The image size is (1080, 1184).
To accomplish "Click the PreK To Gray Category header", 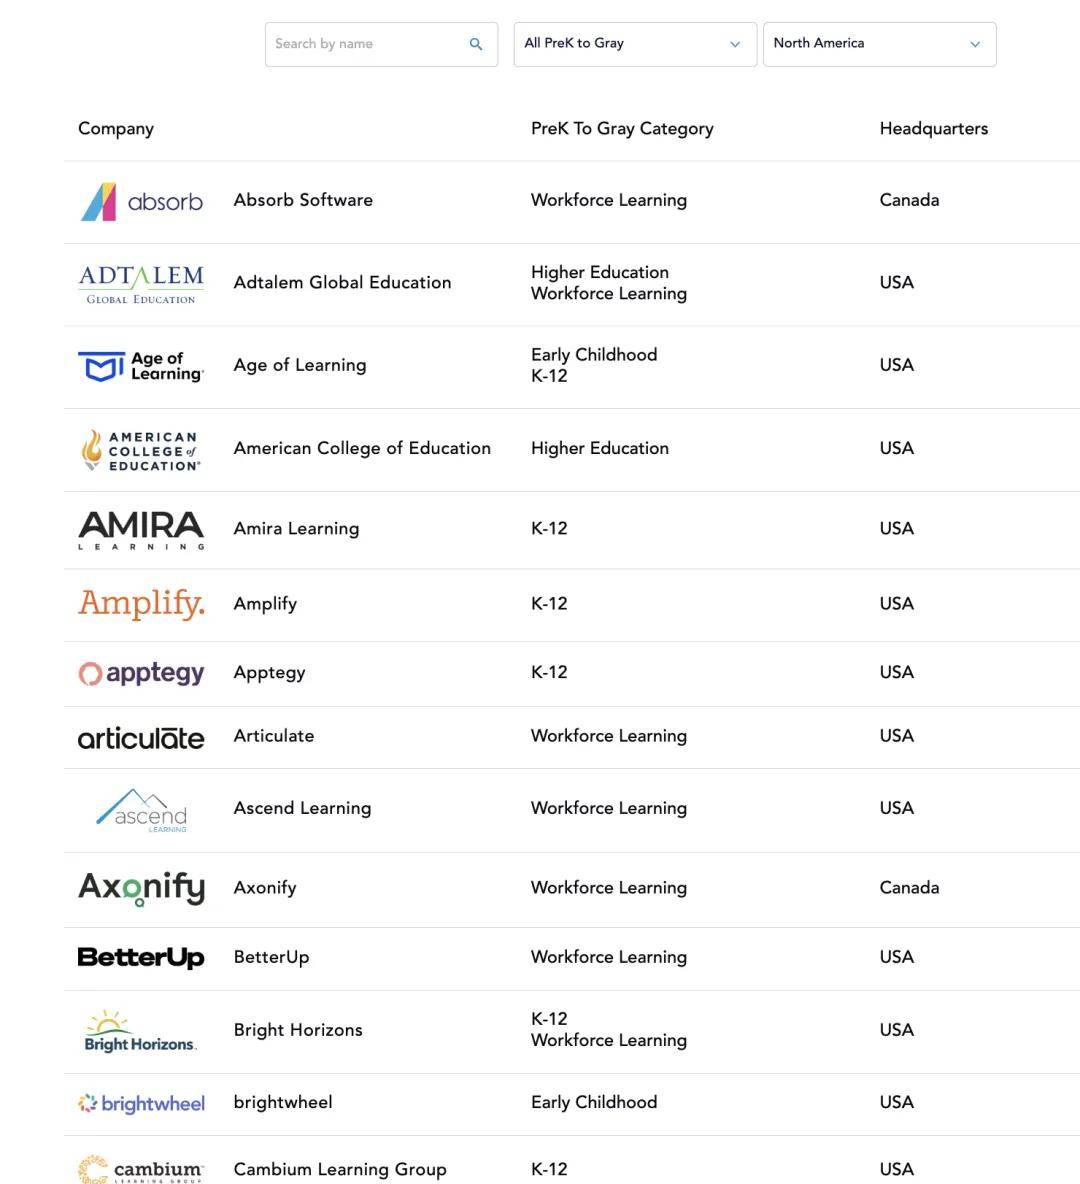I will click(622, 129).
